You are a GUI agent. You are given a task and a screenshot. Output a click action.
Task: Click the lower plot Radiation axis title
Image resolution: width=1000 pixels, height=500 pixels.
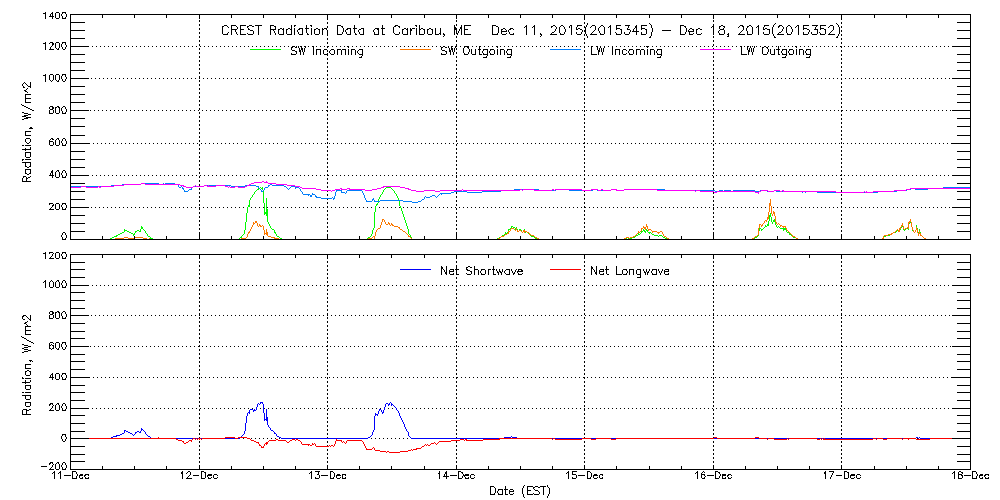(28, 362)
